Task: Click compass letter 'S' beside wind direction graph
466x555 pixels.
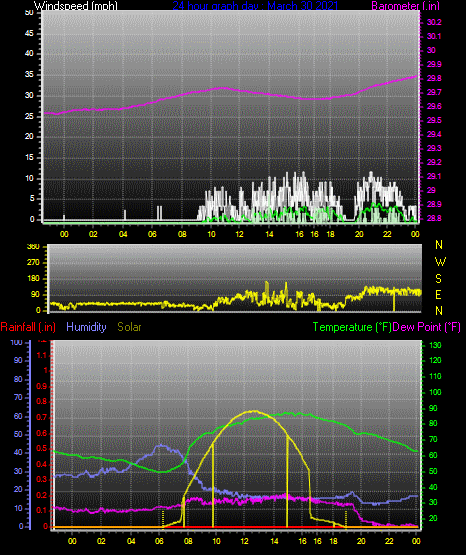Action: pyautogui.click(x=438, y=279)
